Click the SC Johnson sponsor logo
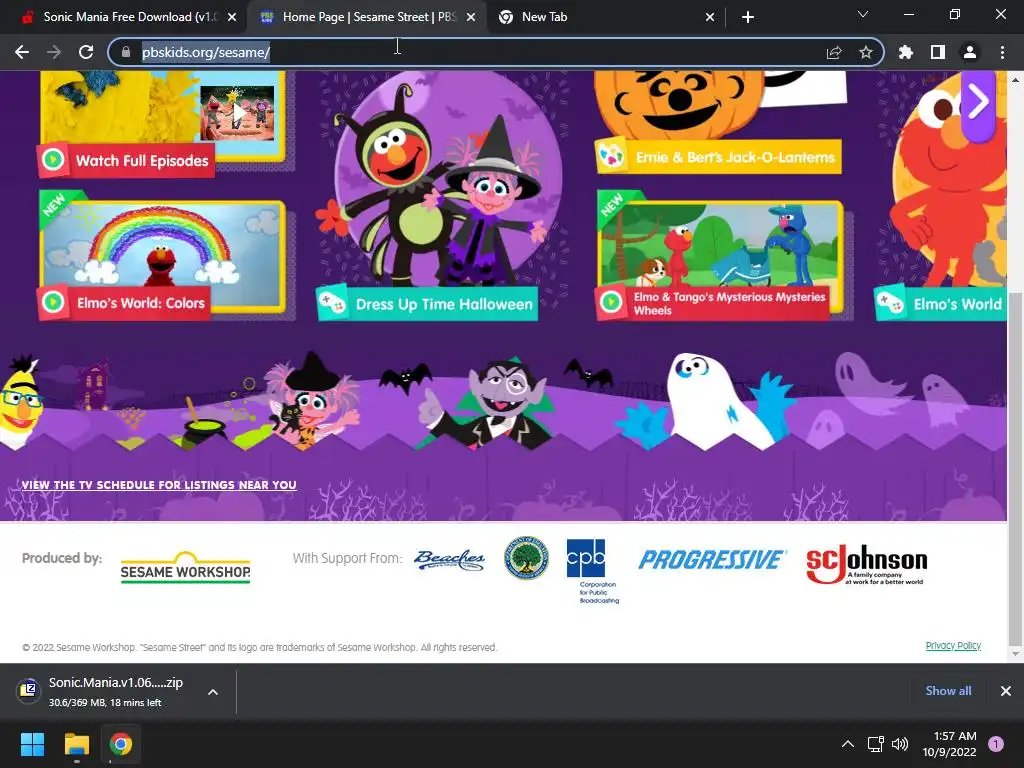The height and width of the screenshot is (768, 1024). click(x=867, y=564)
